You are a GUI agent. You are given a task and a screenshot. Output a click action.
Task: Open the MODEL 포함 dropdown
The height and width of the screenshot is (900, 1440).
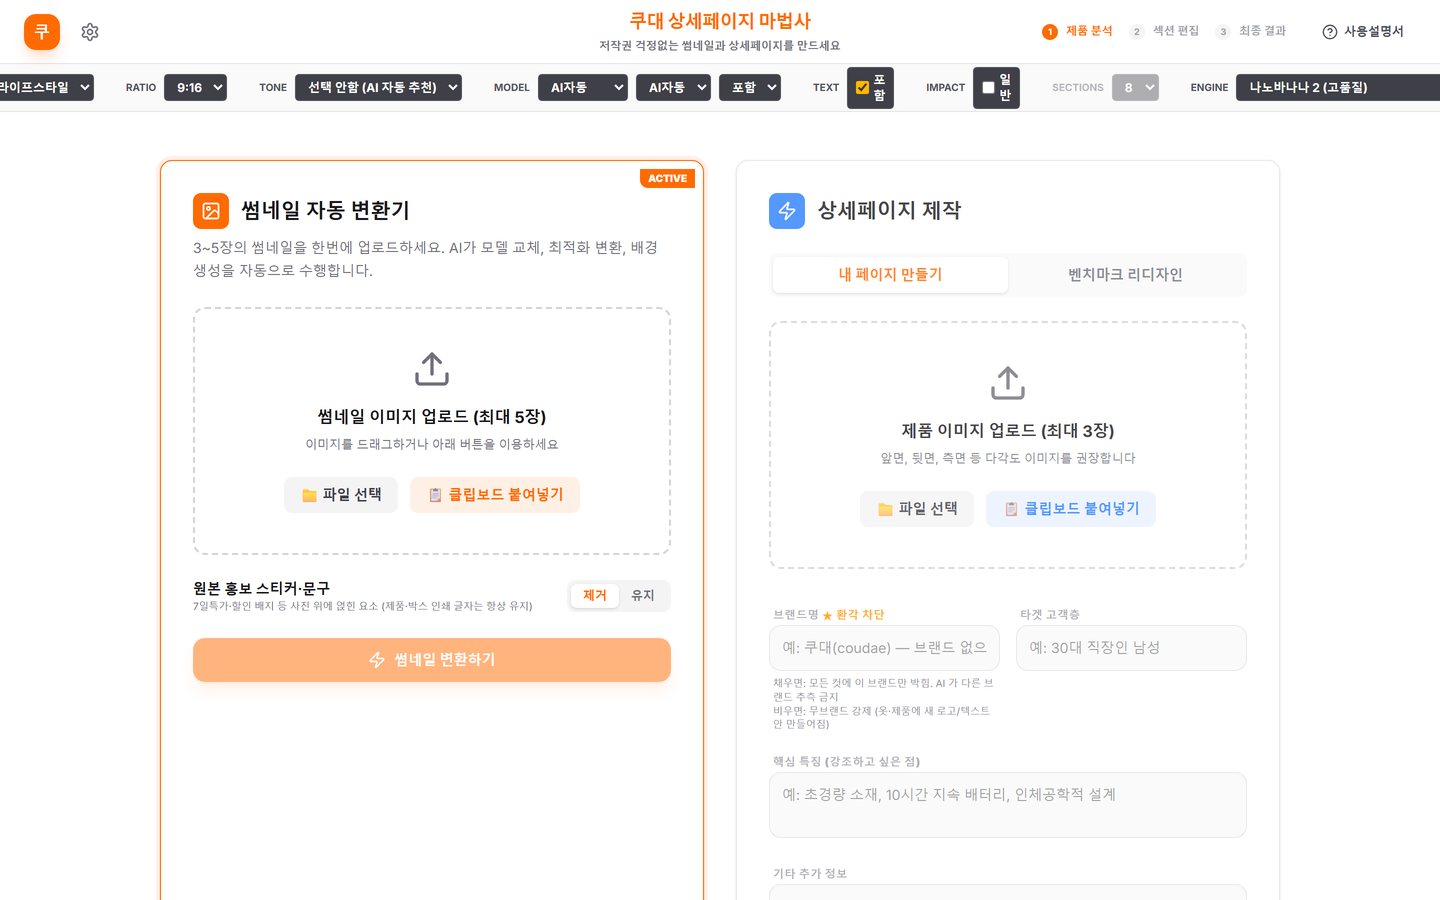(749, 88)
